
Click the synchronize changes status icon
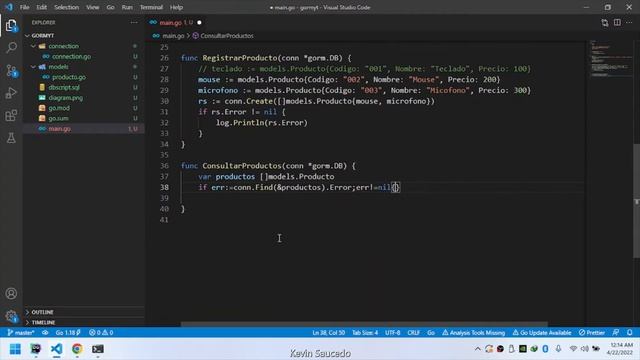tap(45, 333)
